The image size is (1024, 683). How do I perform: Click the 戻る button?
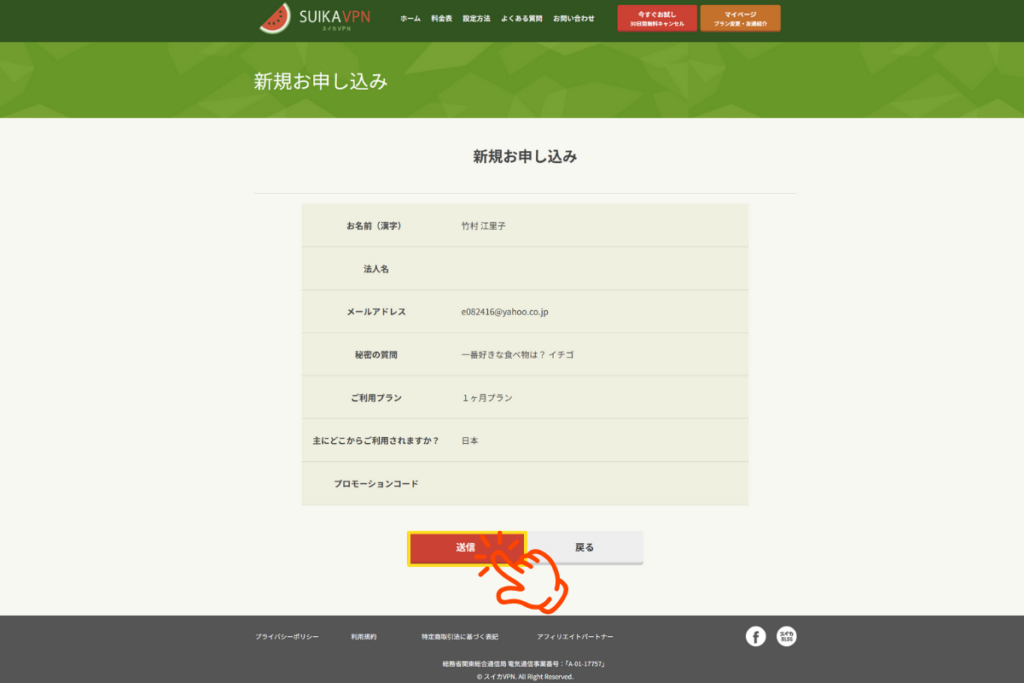coord(584,548)
